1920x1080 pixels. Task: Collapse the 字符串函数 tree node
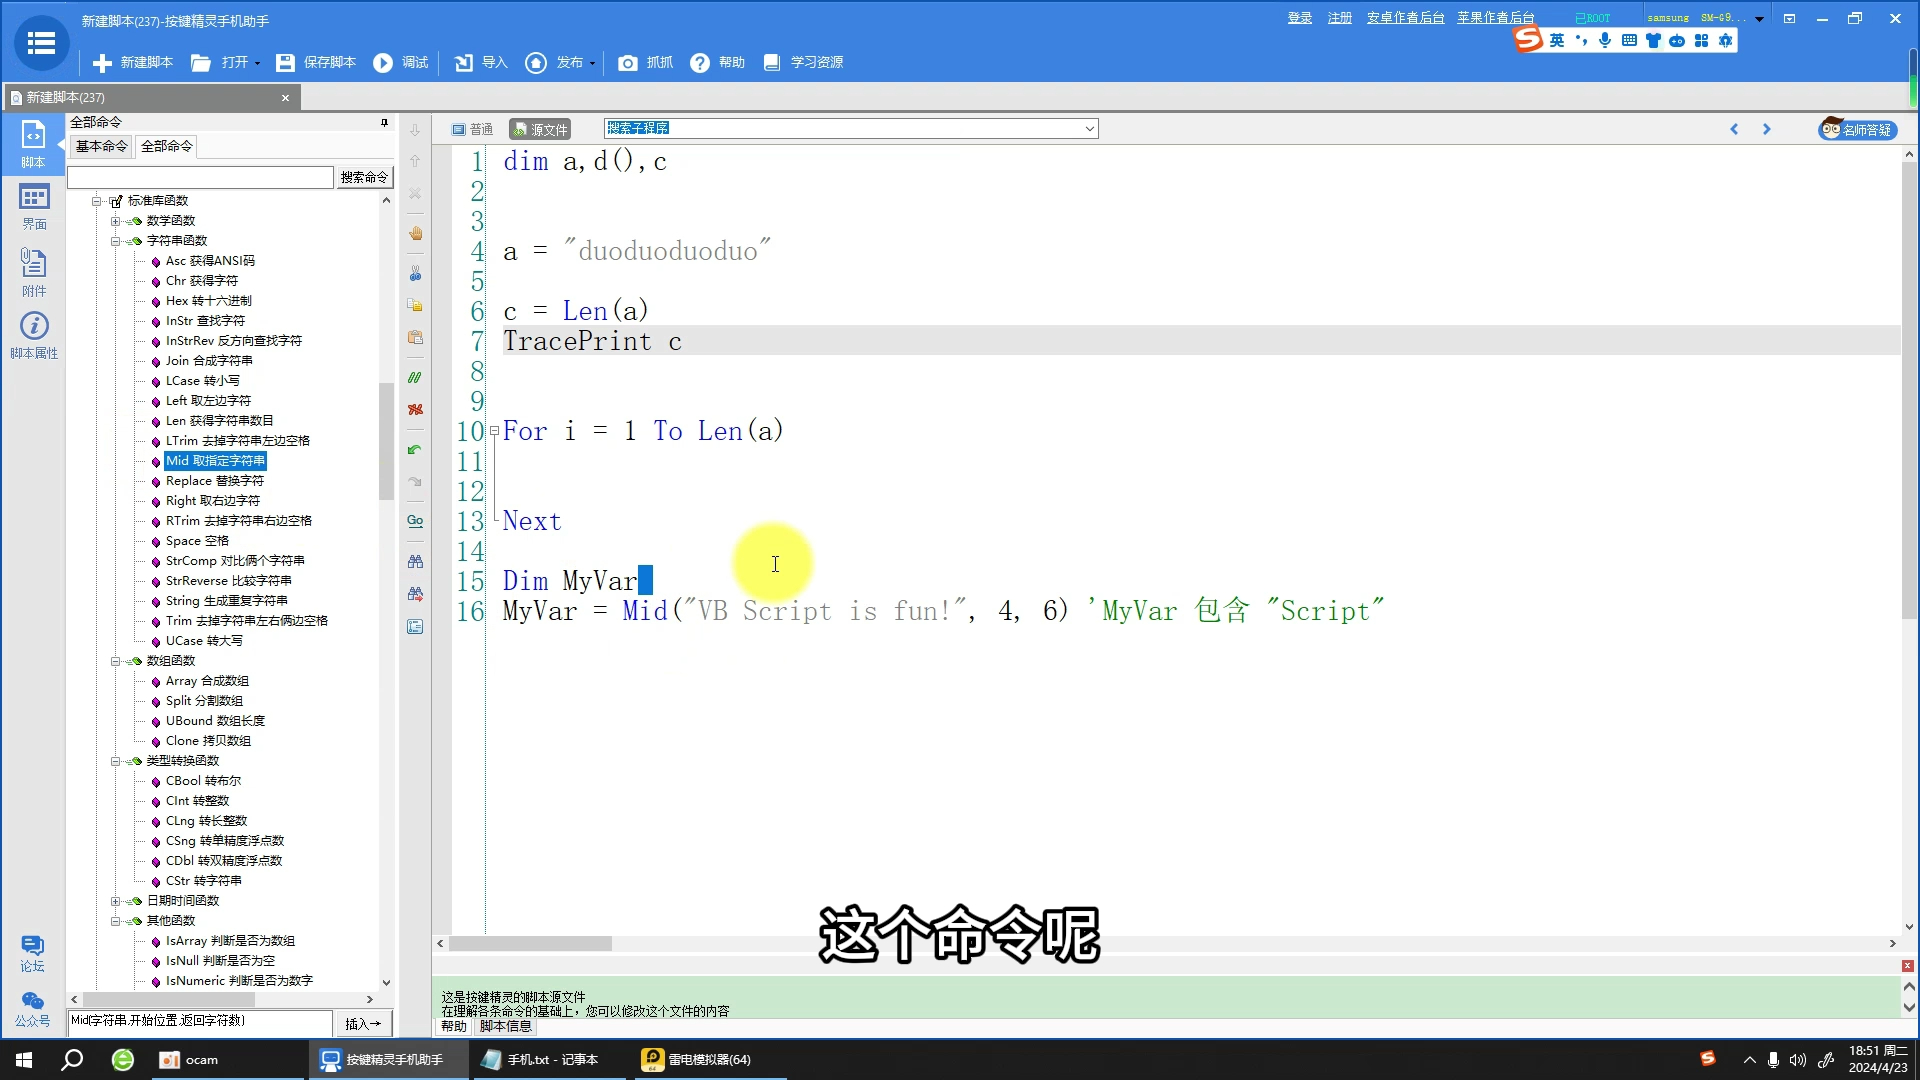[x=116, y=241]
